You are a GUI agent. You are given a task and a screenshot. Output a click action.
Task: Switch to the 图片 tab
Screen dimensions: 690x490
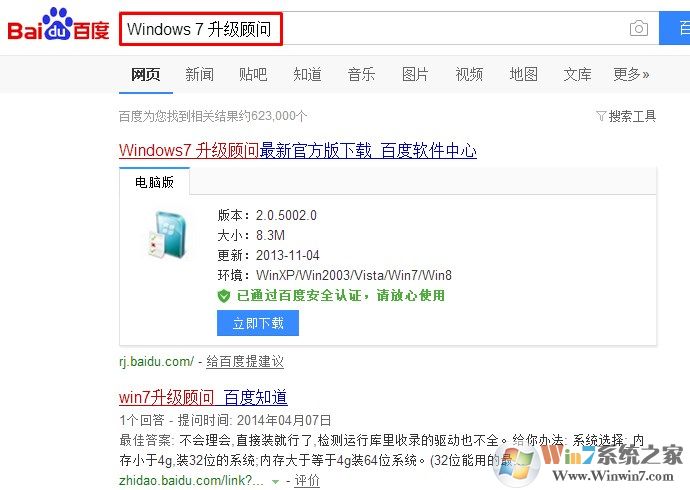pos(415,74)
